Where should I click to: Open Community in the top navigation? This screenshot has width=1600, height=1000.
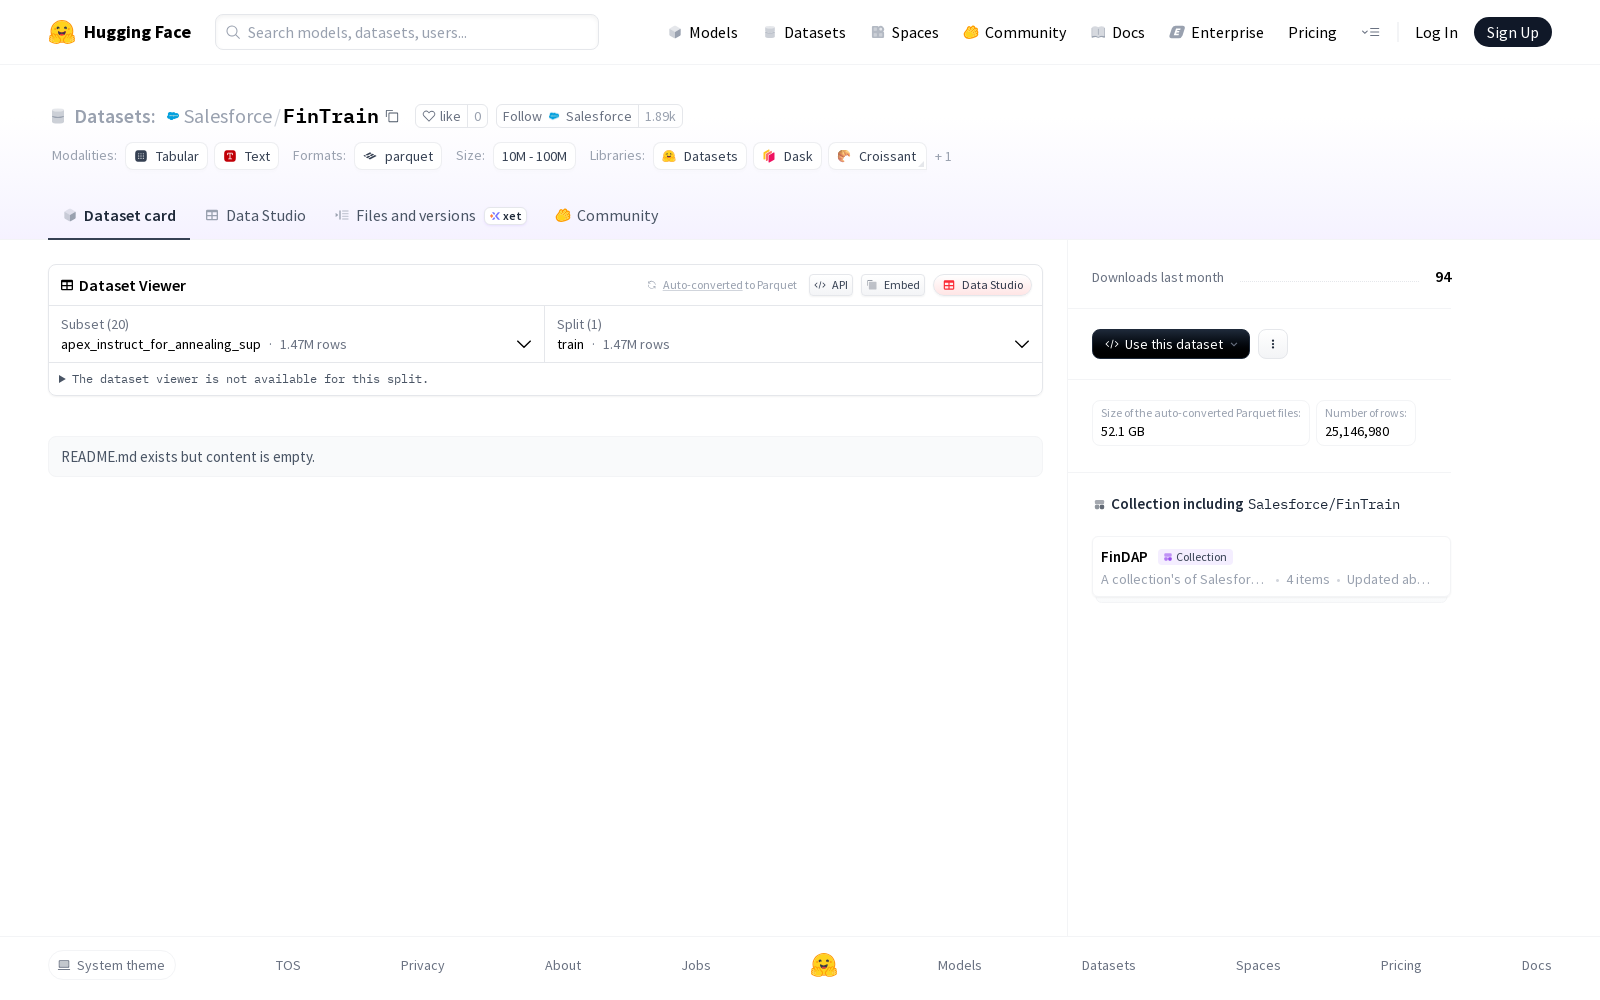(1015, 32)
